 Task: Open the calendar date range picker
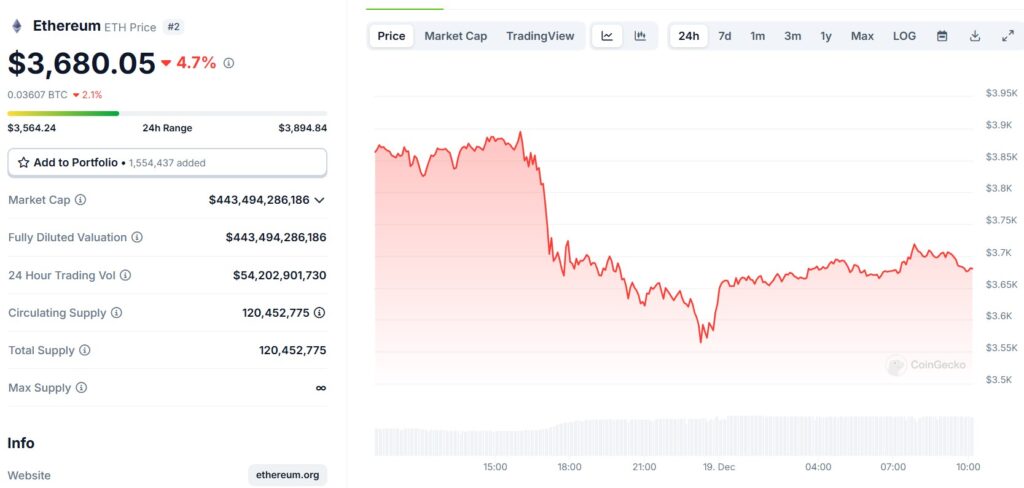pyautogui.click(x=942, y=36)
